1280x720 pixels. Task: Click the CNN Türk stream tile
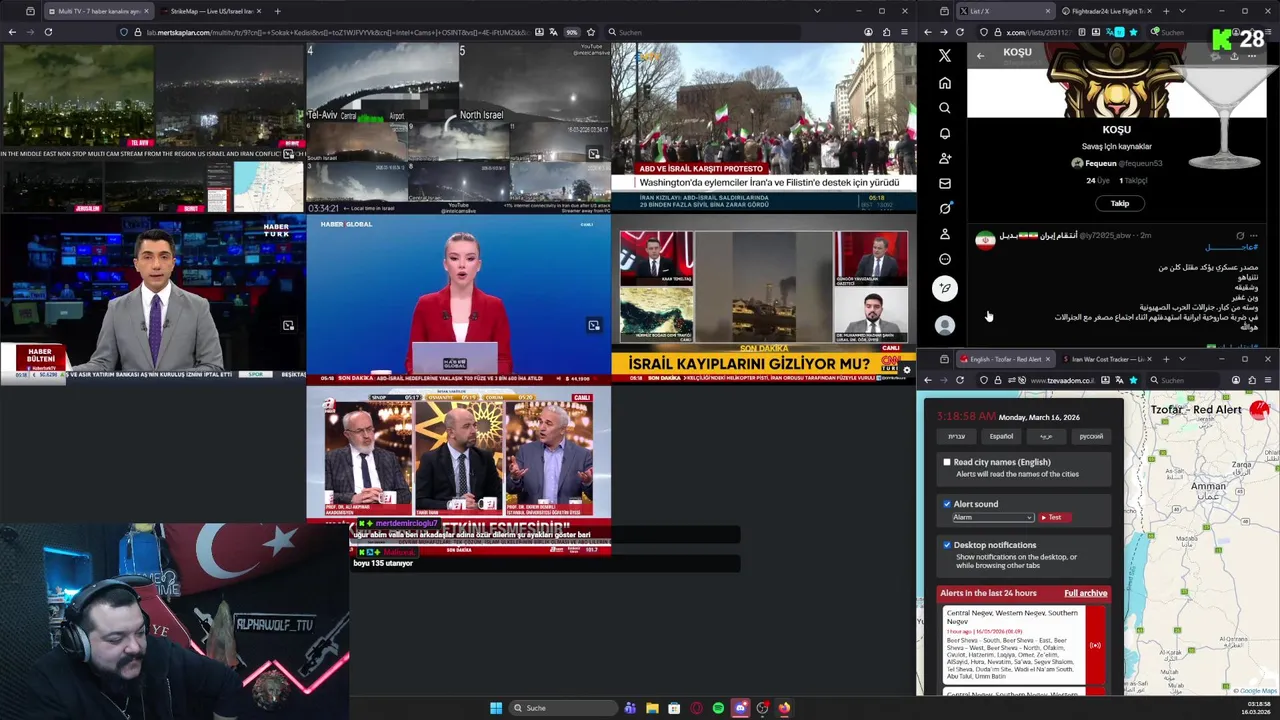(764, 299)
